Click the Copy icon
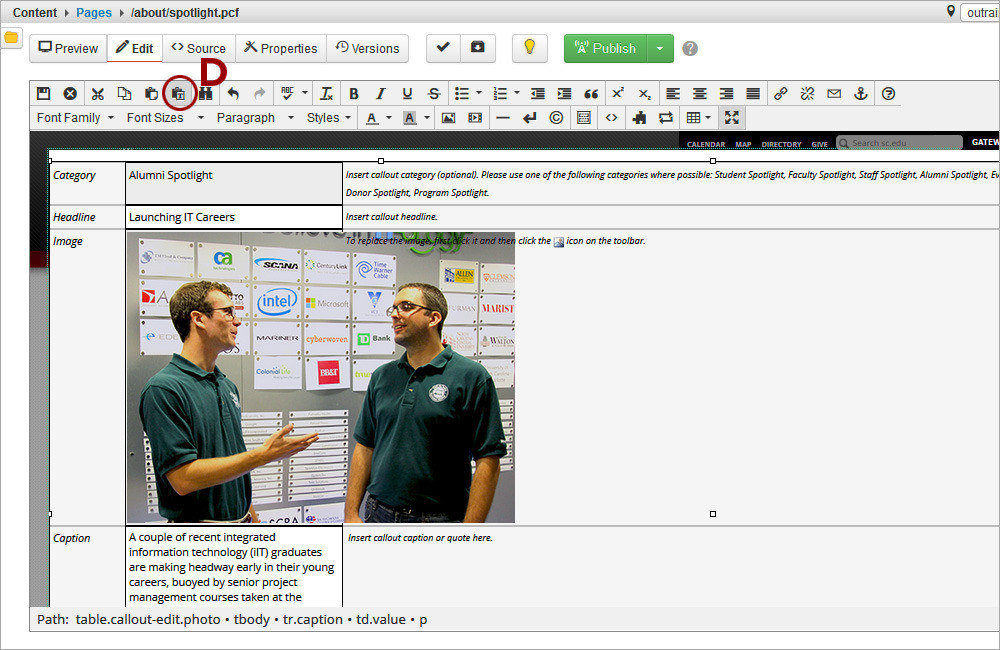This screenshot has width=1000, height=650. (x=124, y=94)
